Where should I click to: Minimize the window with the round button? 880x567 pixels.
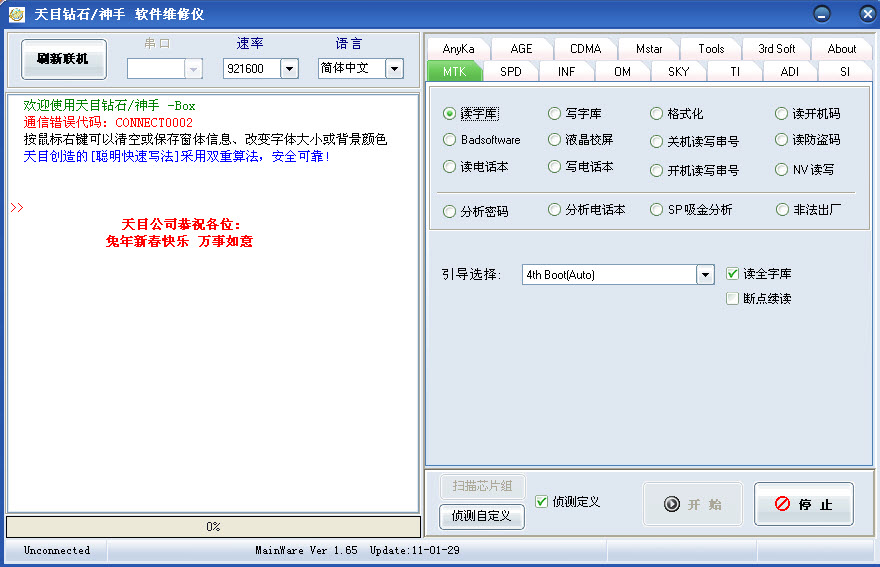(x=822, y=13)
